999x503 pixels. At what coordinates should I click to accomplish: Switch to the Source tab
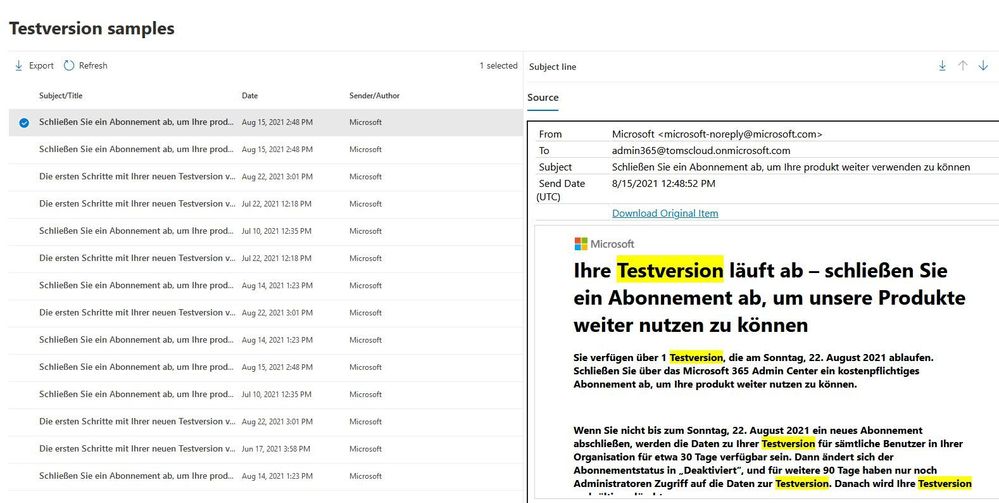(543, 98)
